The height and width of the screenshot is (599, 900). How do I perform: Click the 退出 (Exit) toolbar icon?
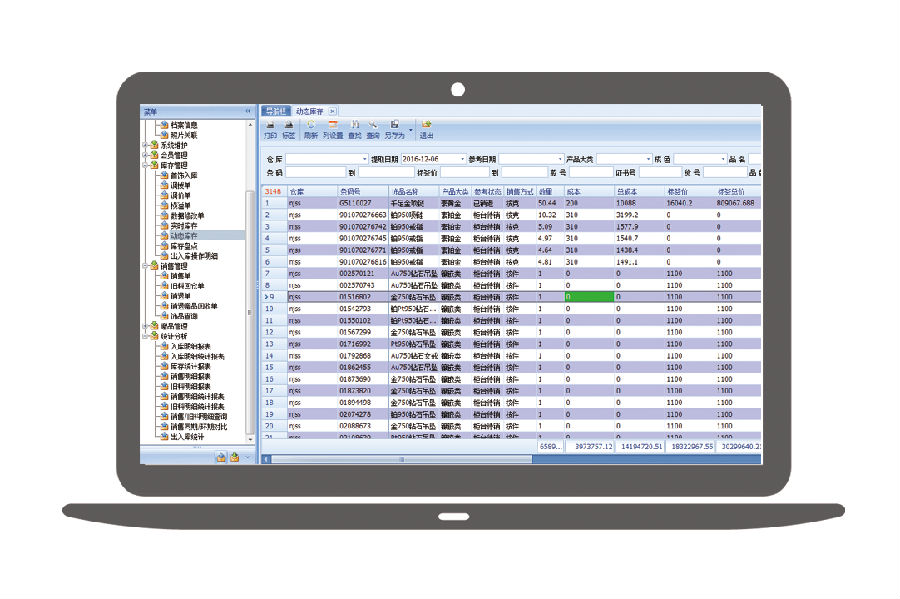(x=426, y=129)
